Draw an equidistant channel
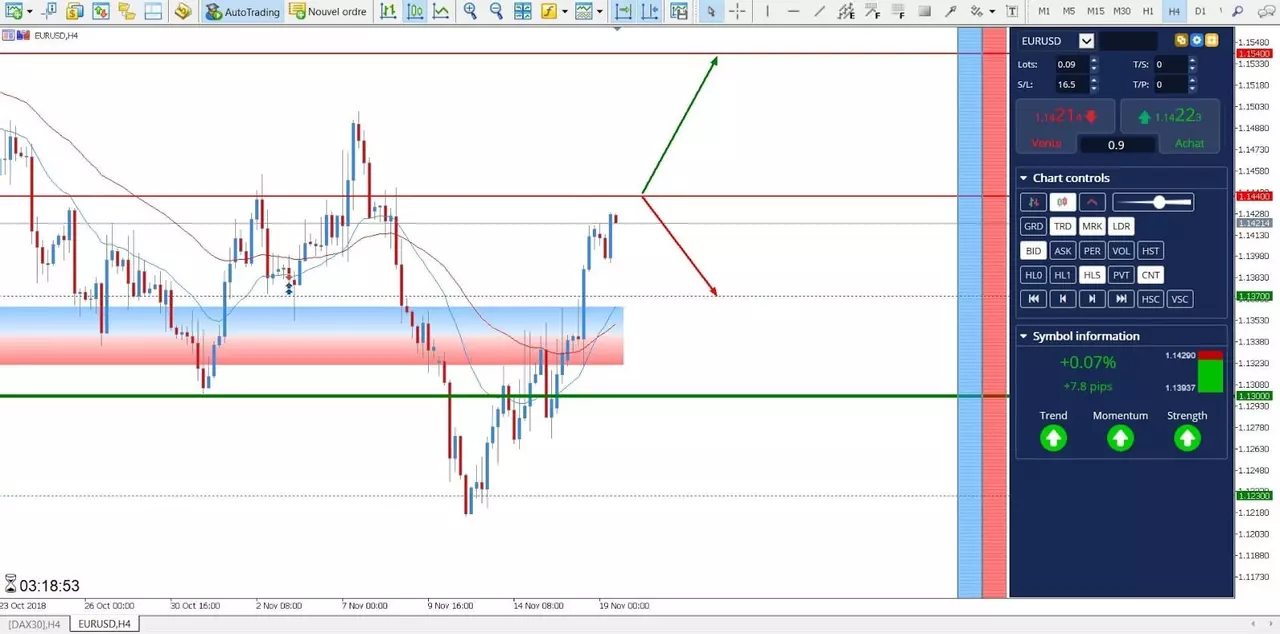 coord(846,12)
